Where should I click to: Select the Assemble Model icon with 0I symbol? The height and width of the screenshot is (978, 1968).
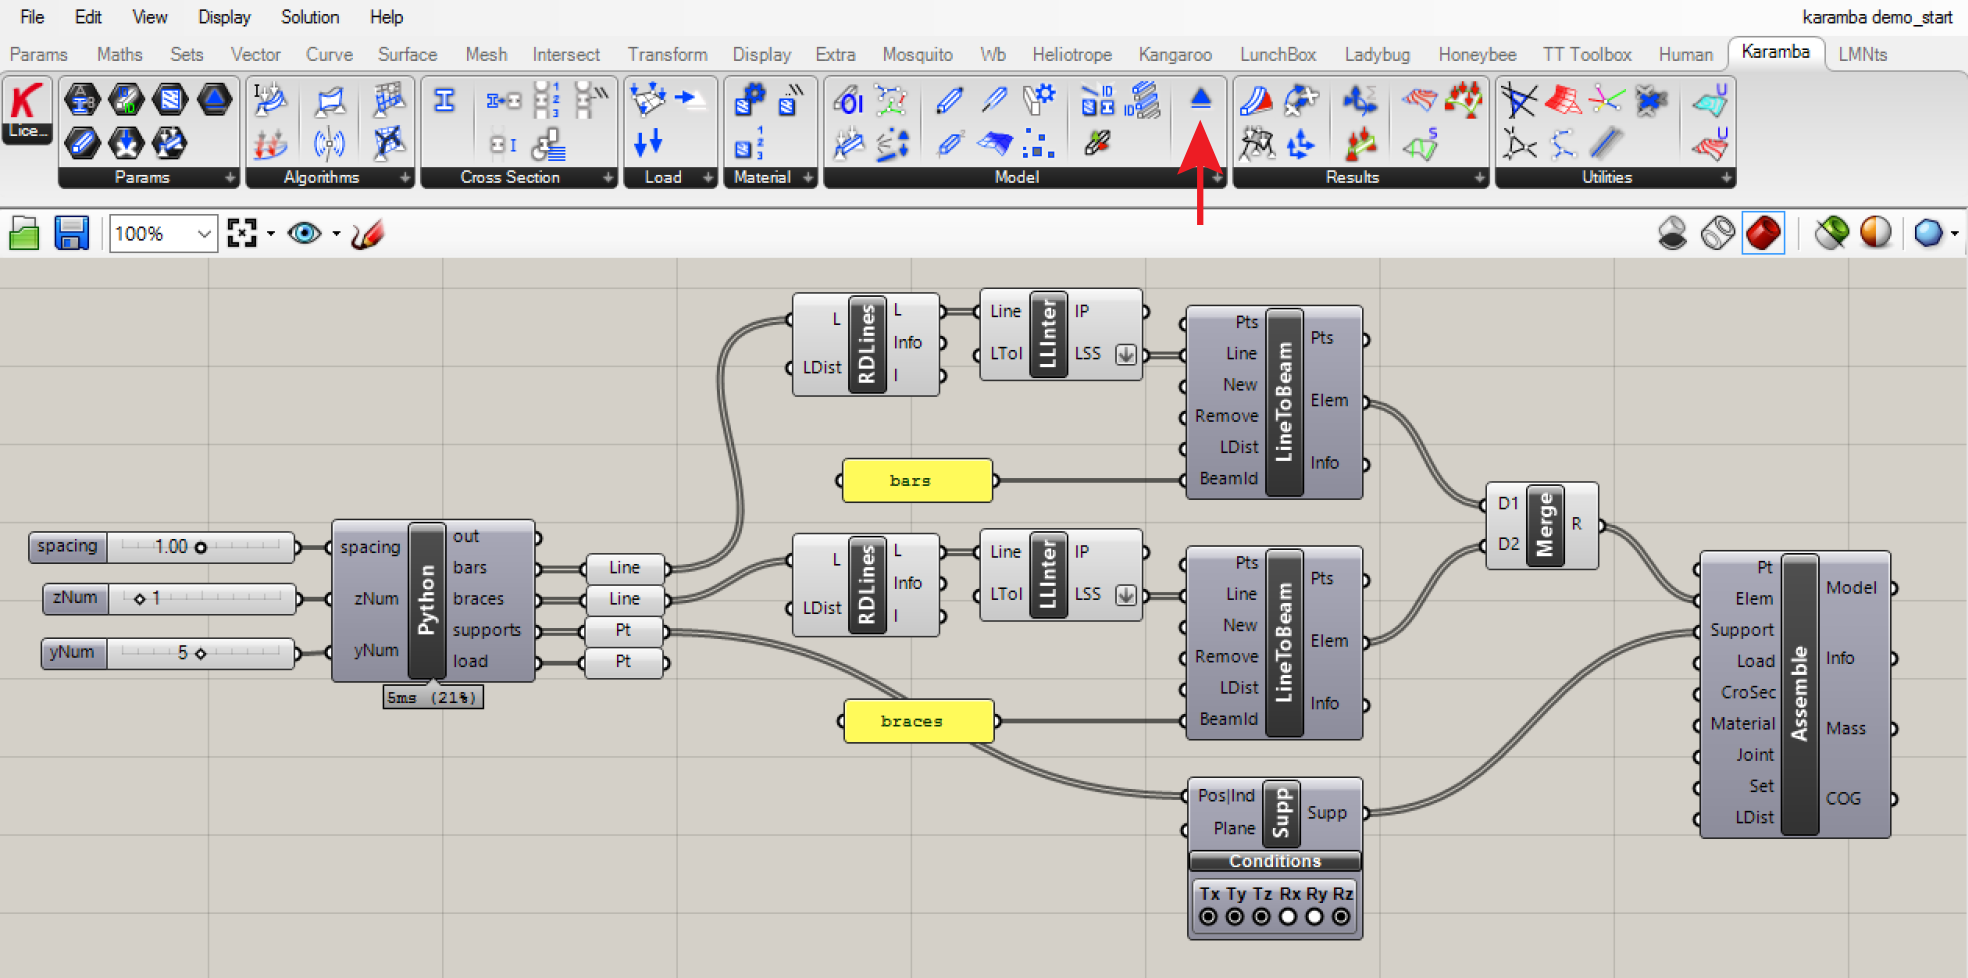[x=848, y=100]
